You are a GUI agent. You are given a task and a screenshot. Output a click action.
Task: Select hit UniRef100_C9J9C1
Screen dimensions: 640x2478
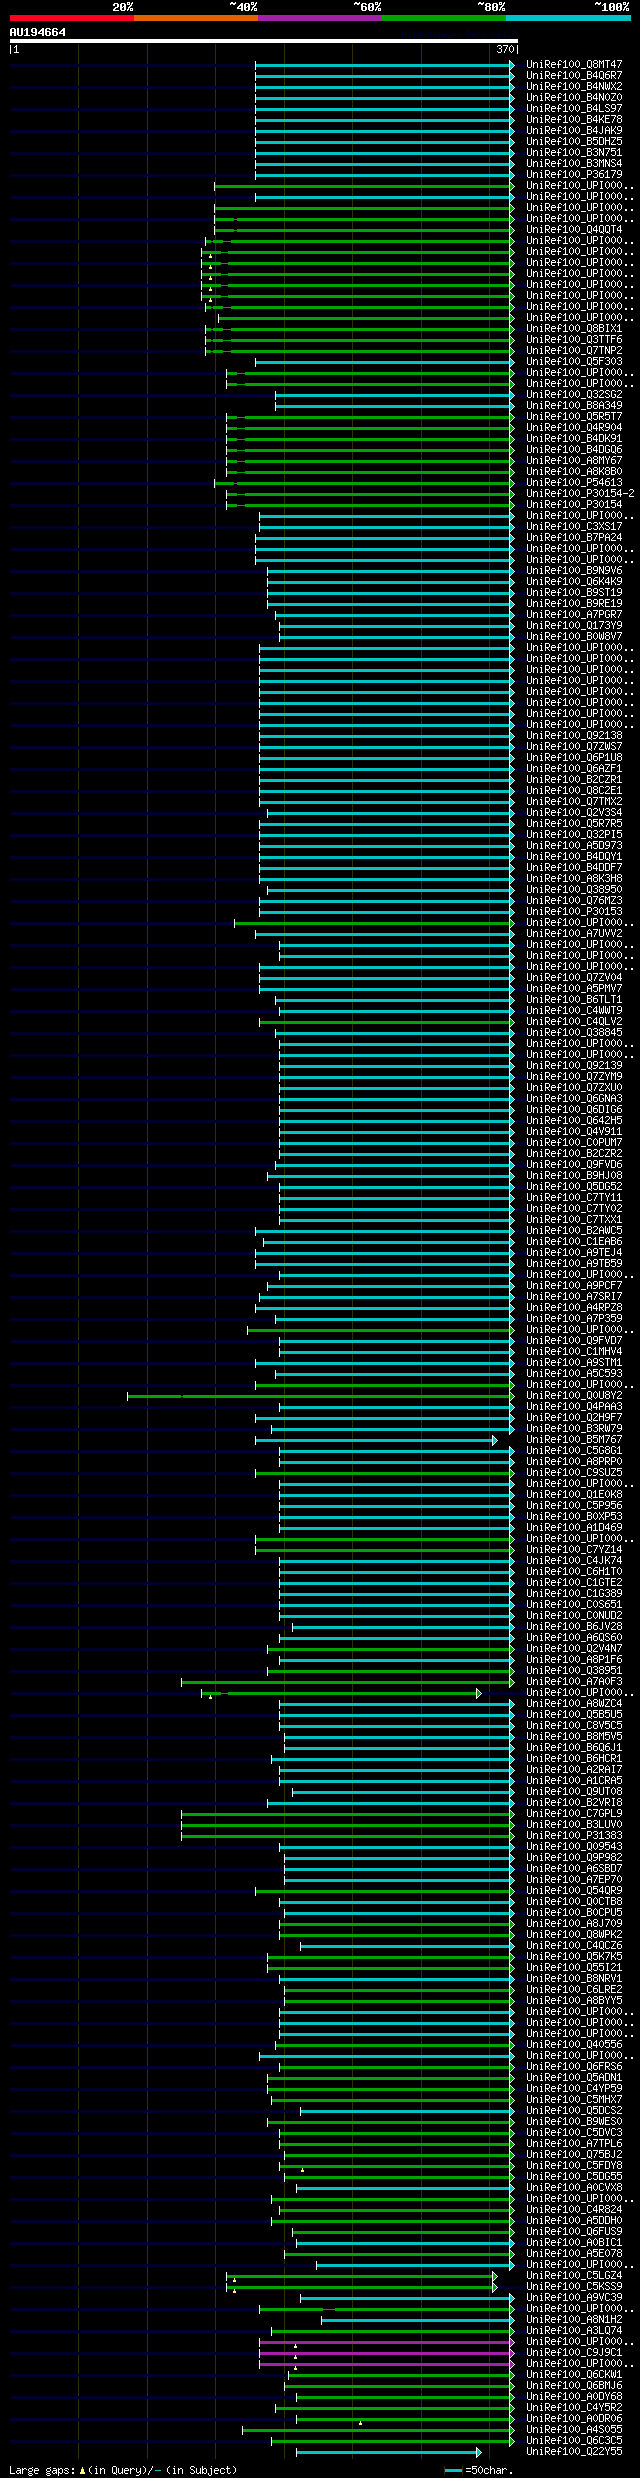574,2353
